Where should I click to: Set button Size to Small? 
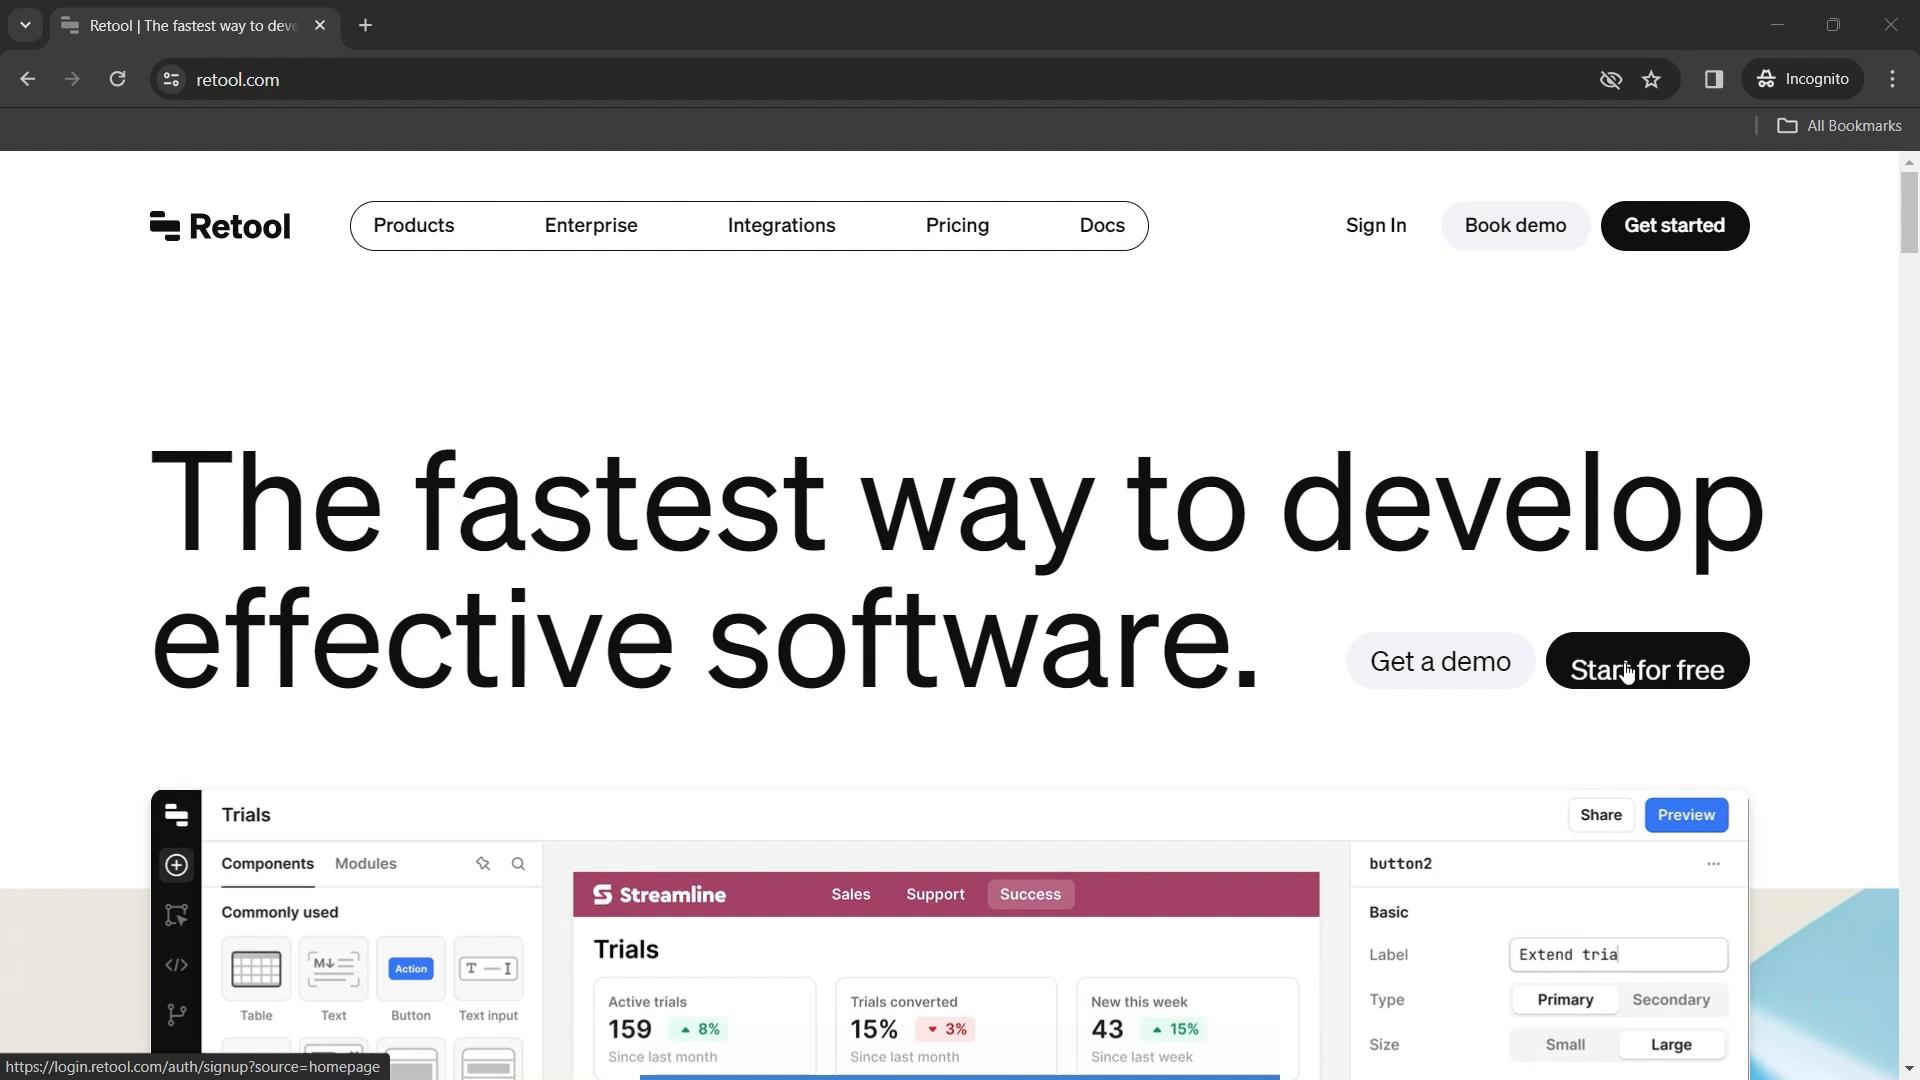pos(1565,1045)
